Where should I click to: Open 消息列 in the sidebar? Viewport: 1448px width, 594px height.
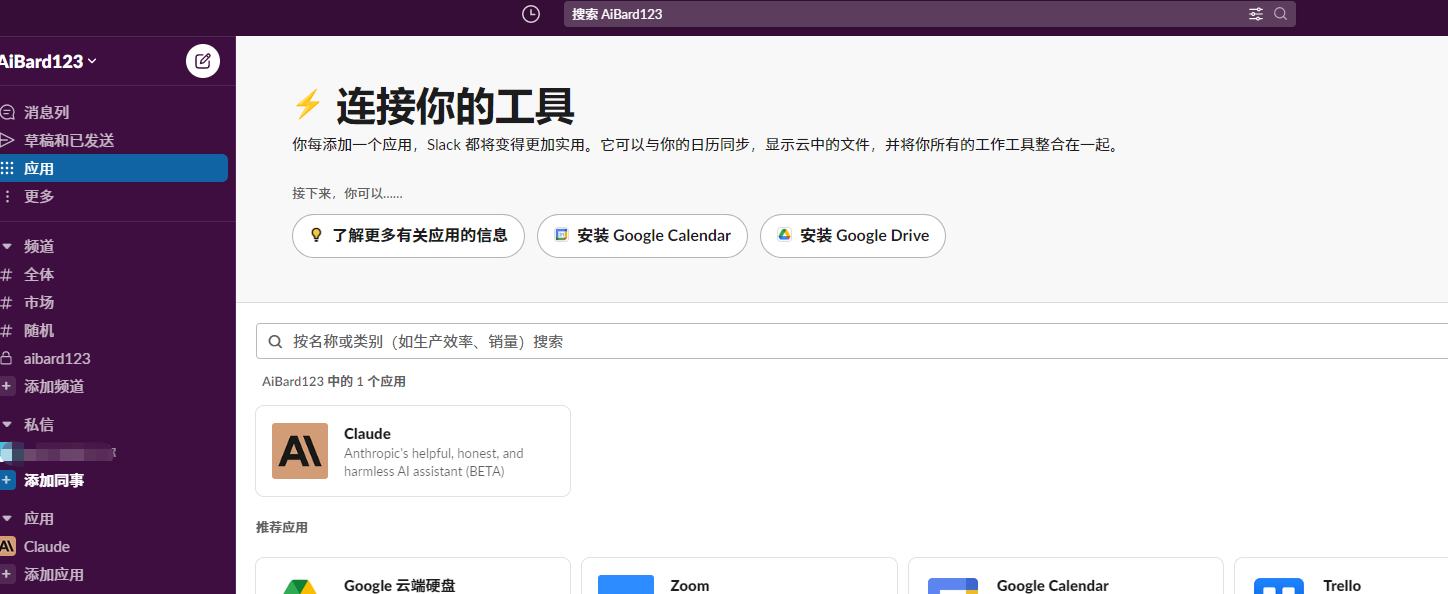[x=46, y=113]
